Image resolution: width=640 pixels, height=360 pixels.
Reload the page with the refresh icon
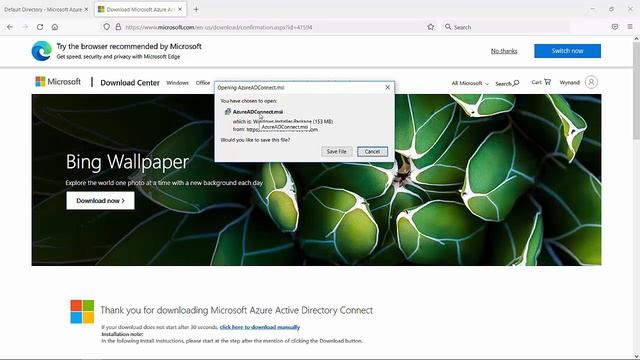(40, 27)
